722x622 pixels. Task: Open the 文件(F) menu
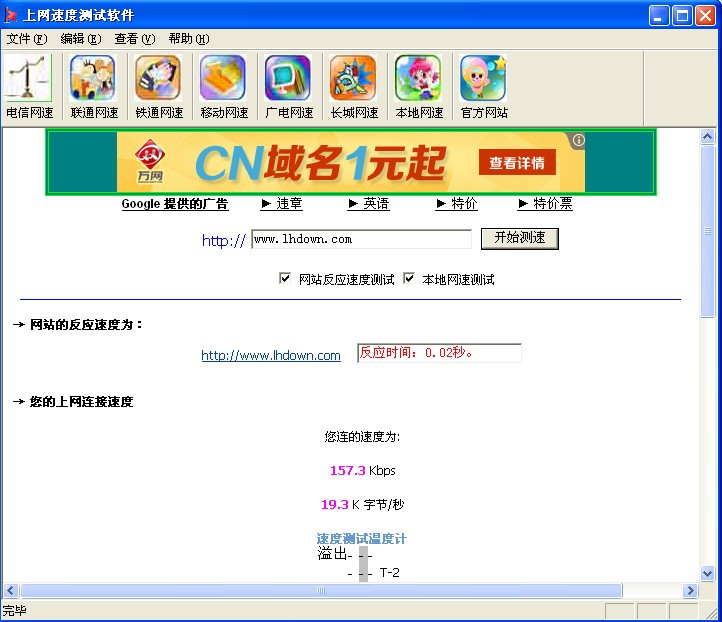point(27,39)
